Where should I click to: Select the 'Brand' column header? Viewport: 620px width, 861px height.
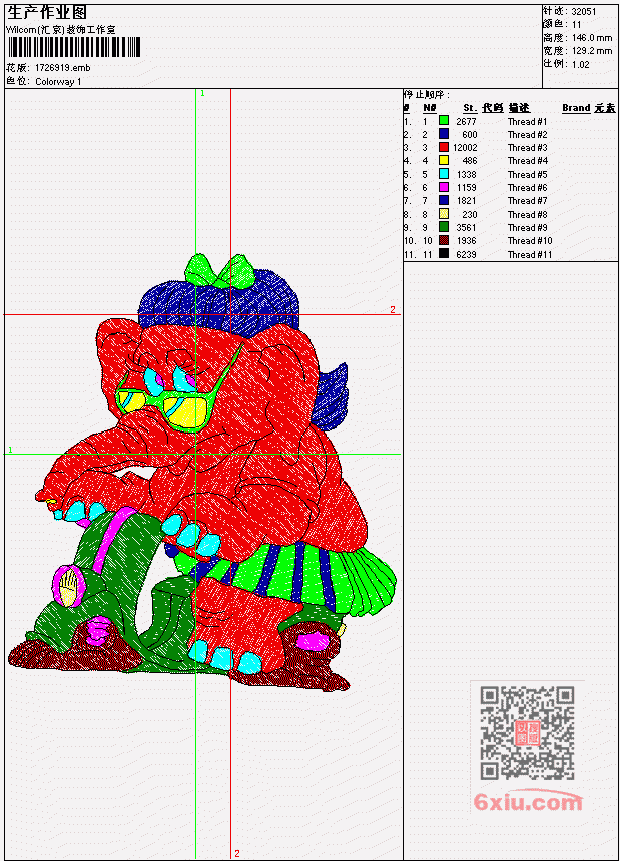(x=576, y=108)
